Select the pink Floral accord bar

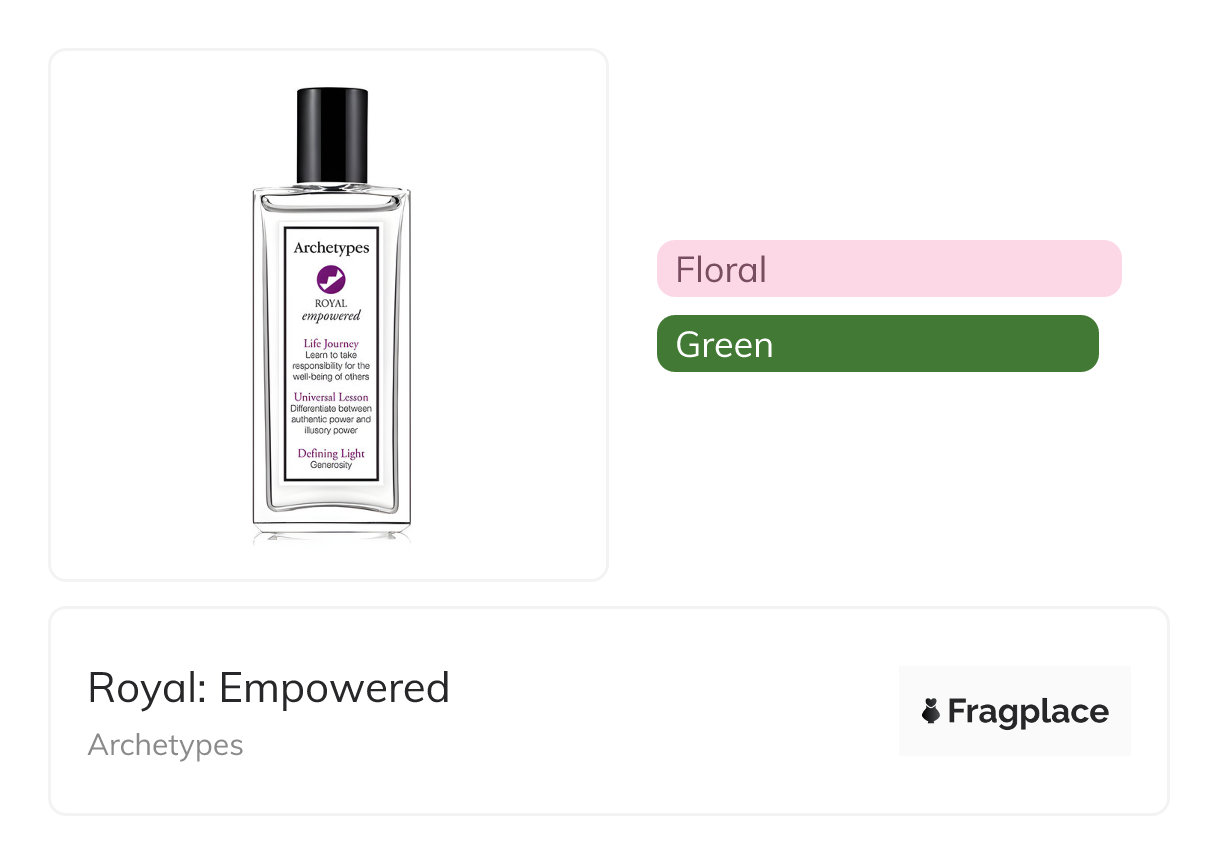(888, 269)
